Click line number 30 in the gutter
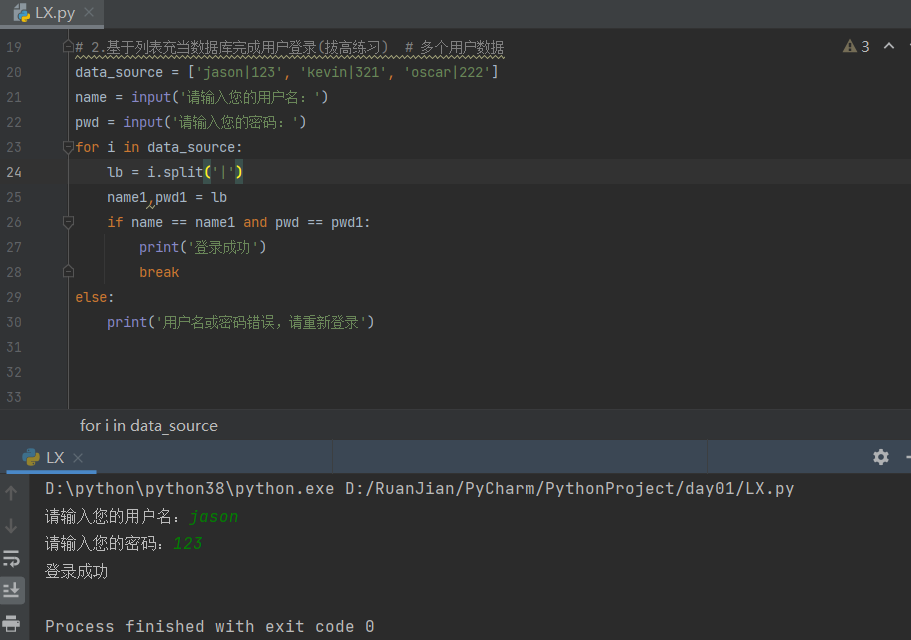 [x=14, y=322]
